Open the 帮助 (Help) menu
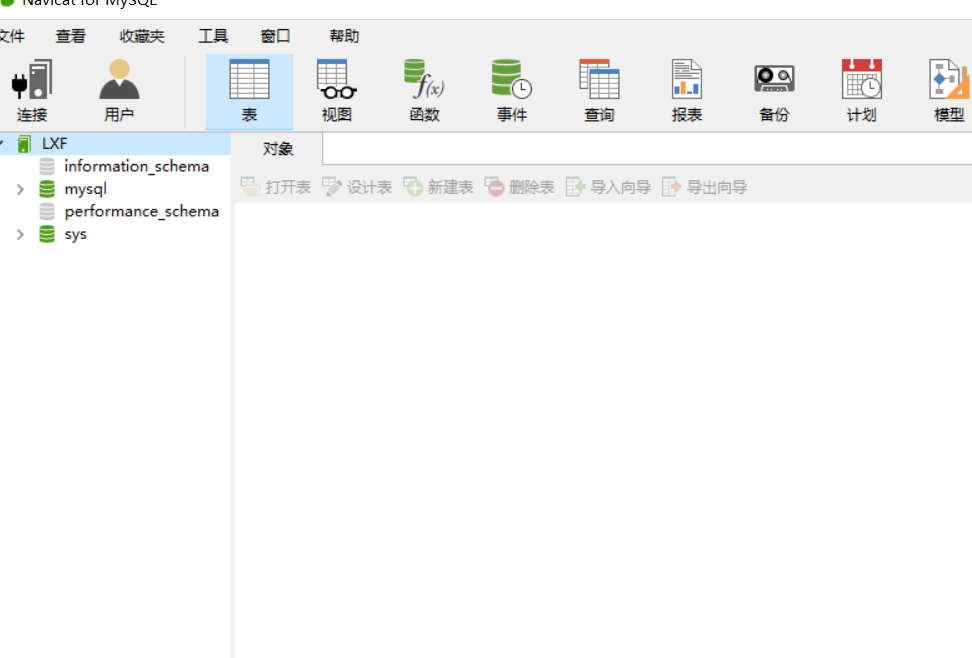This screenshot has width=972, height=658. click(344, 36)
